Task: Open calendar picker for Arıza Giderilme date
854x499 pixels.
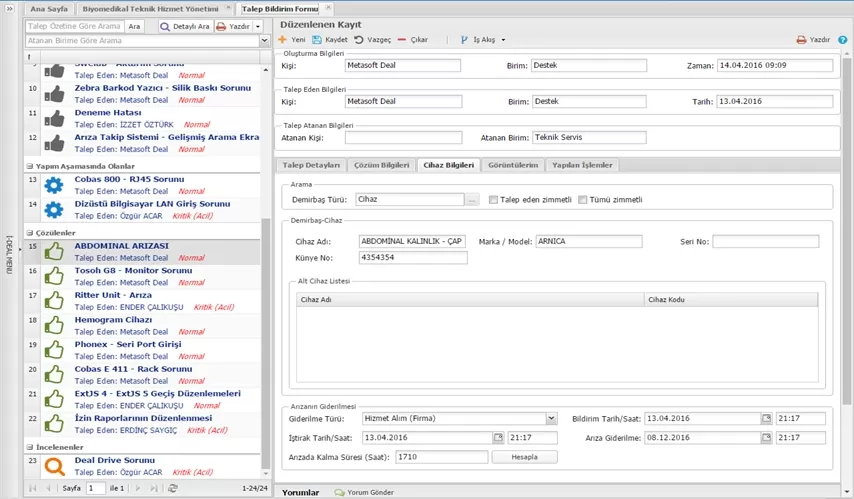Action: click(767, 438)
